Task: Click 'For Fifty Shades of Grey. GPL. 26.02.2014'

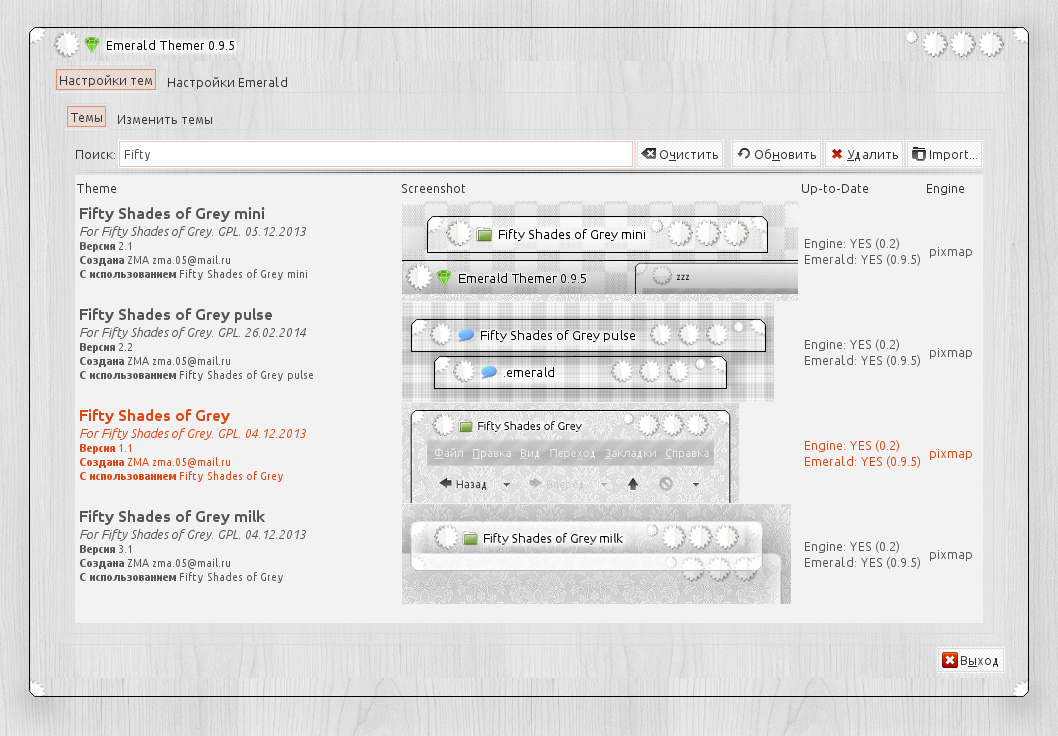Action: 192,333
